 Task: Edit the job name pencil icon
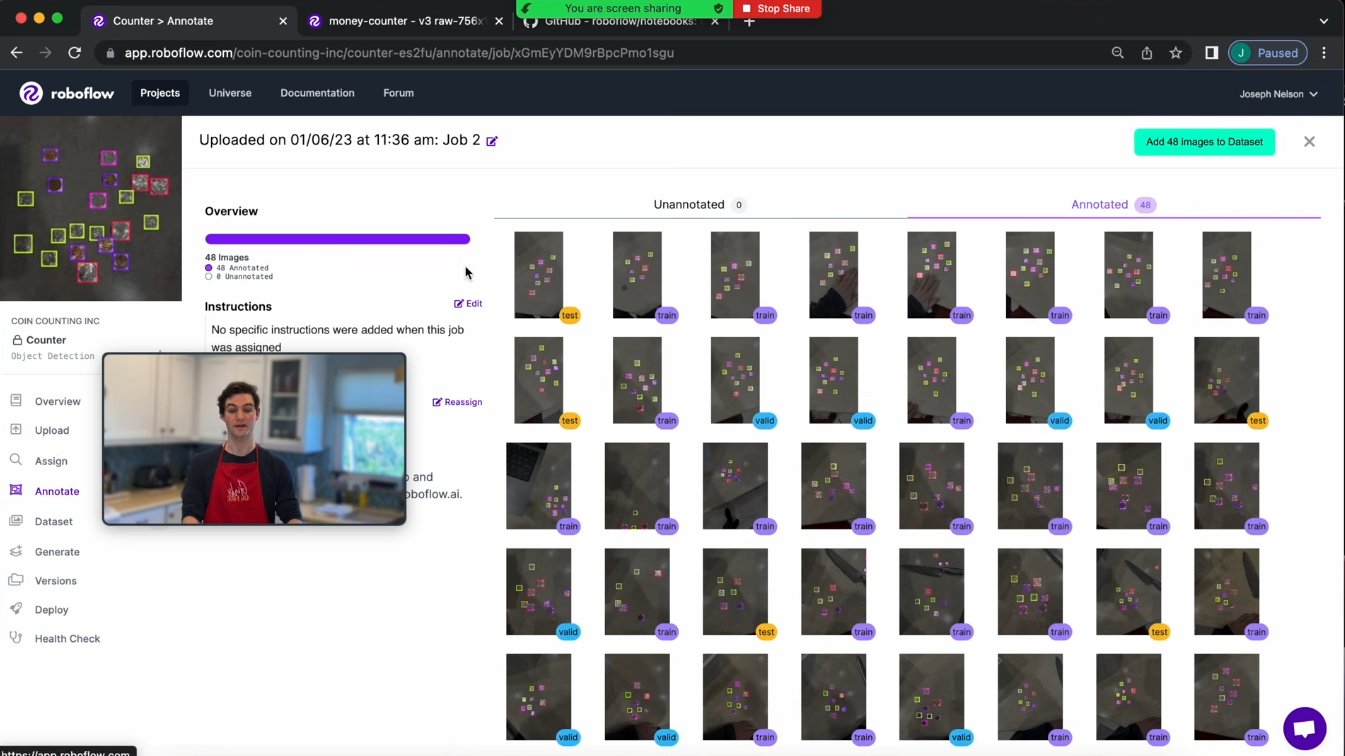(x=492, y=141)
